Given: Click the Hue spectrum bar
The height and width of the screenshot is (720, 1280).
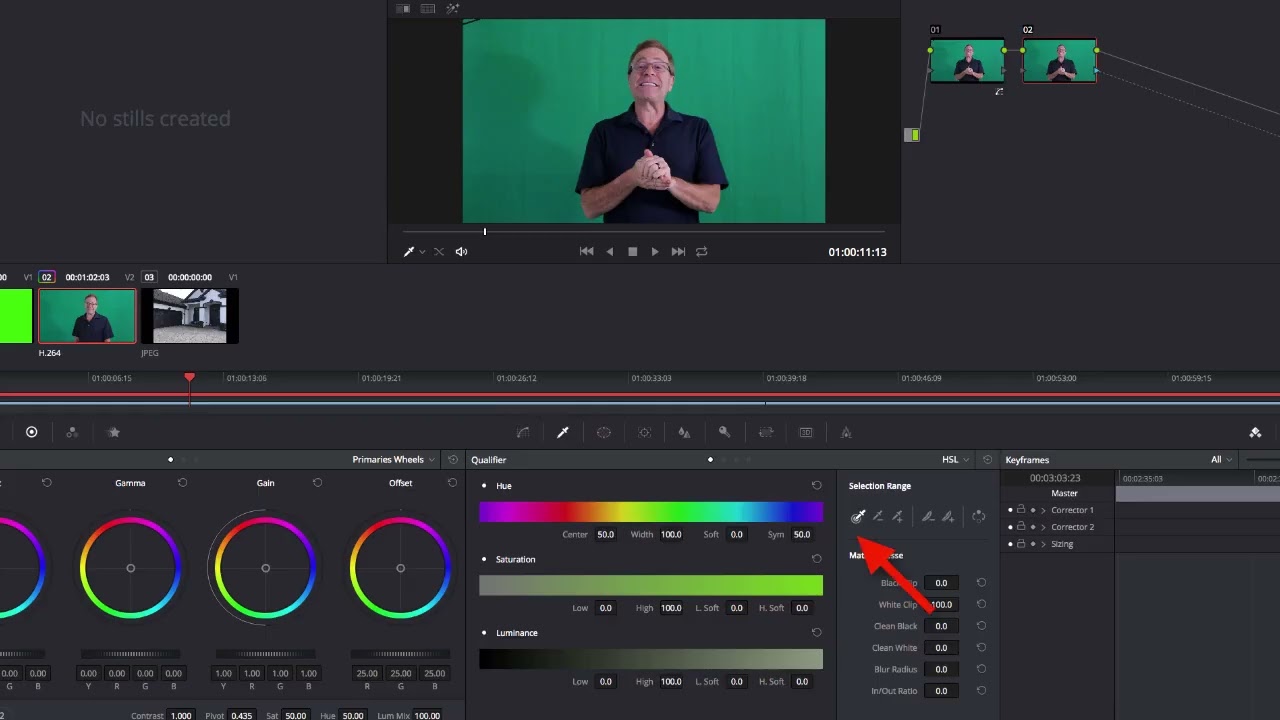Looking at the screenshot, I should pos(651,512).
